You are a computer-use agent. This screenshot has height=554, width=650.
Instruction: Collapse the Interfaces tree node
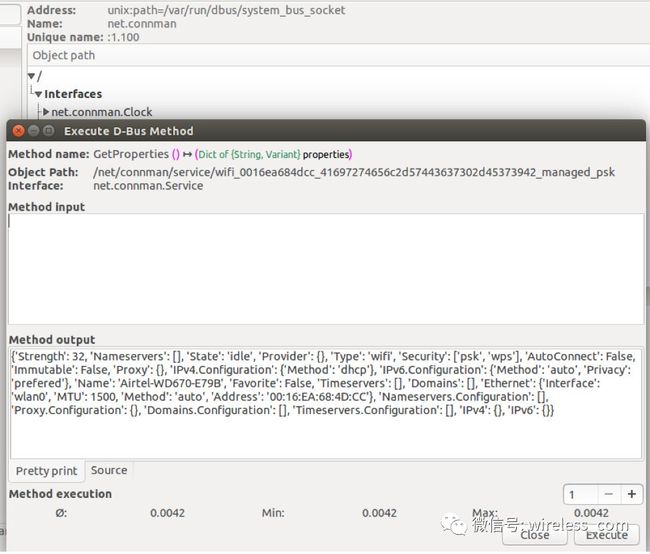pyautogui.click(x=38, y=95)
